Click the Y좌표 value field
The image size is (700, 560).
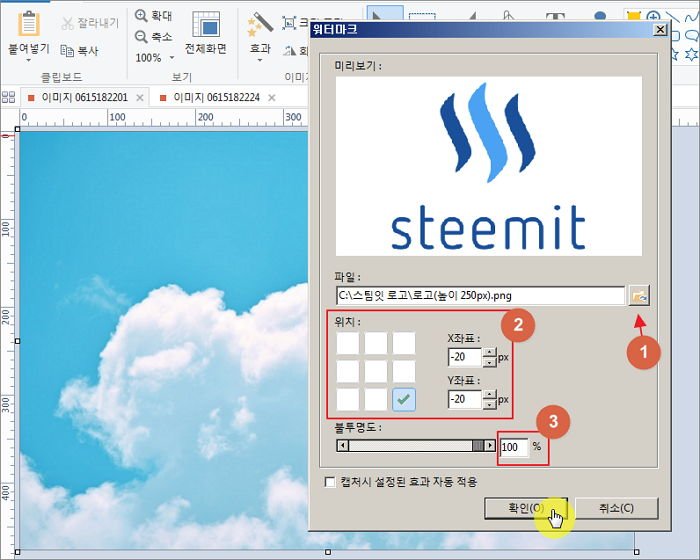click(465, 399)
